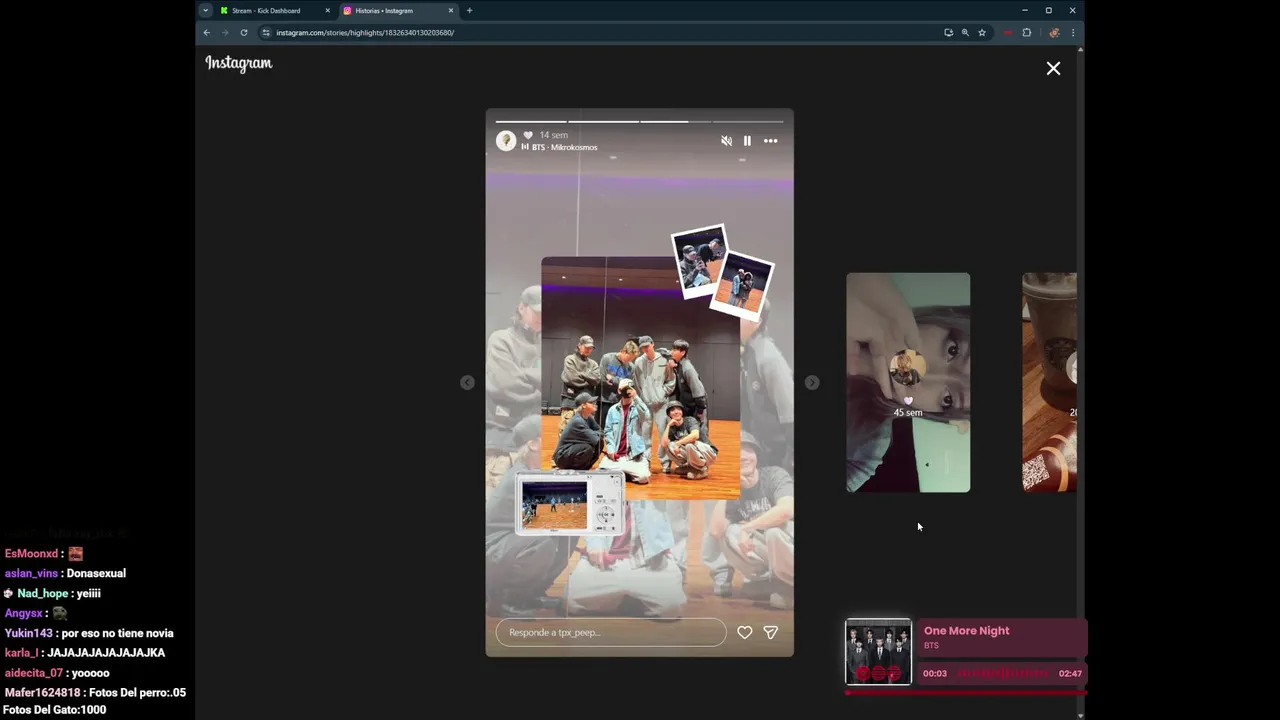Open the story author's profile picture

[506, 141]
